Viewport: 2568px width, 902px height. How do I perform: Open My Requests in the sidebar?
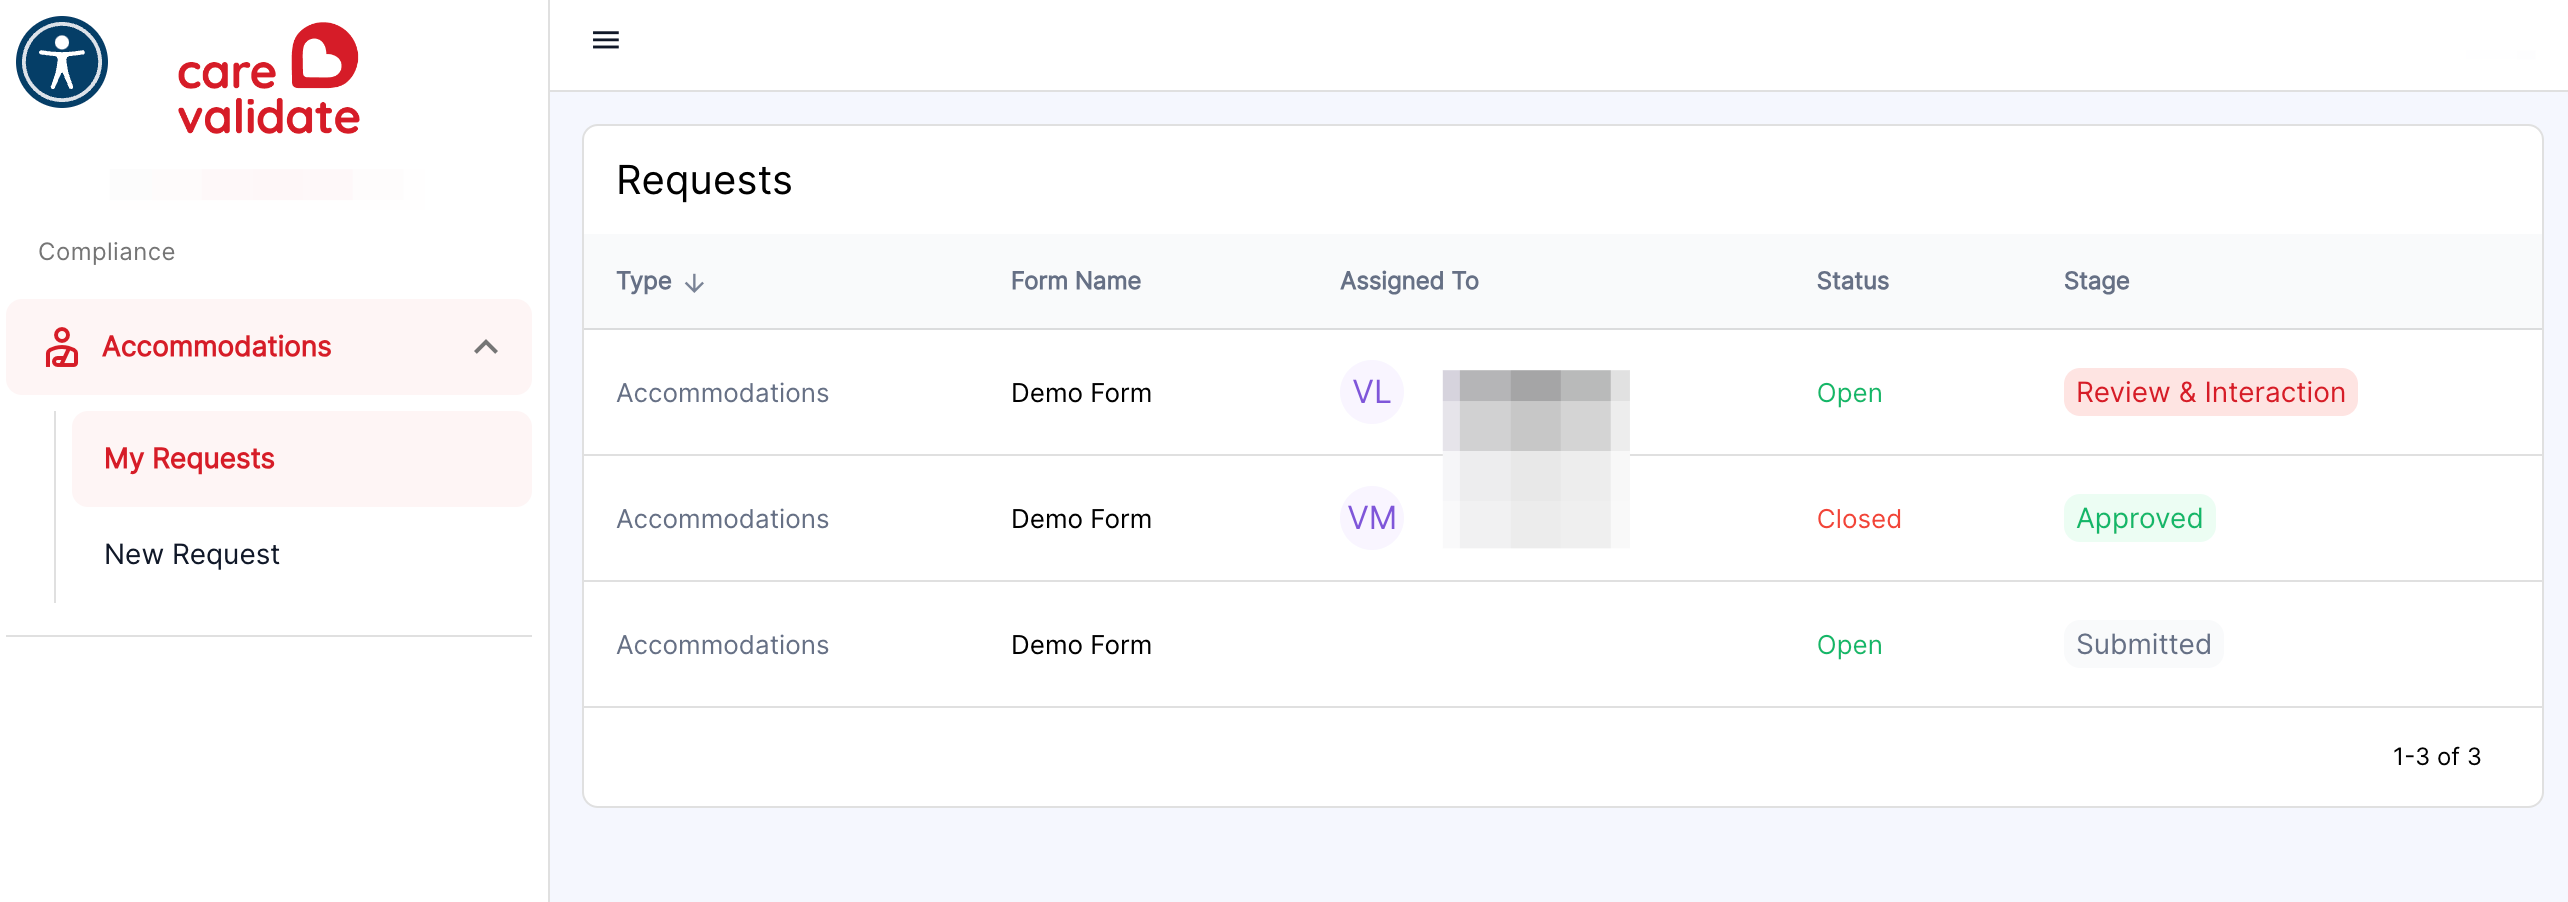coord(302,459)
